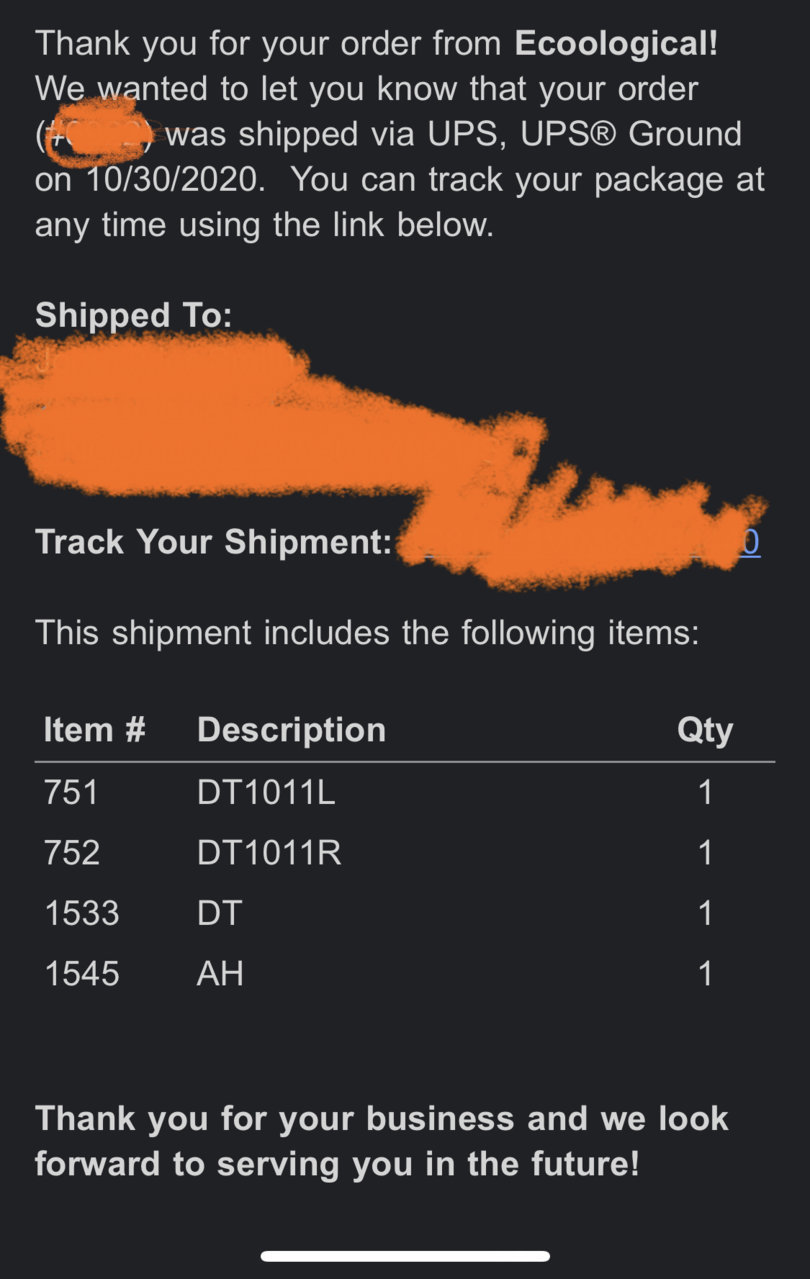Tap the AH description
The height and width of the screenshot is (1279, 810).
click(x=220, y=973)
